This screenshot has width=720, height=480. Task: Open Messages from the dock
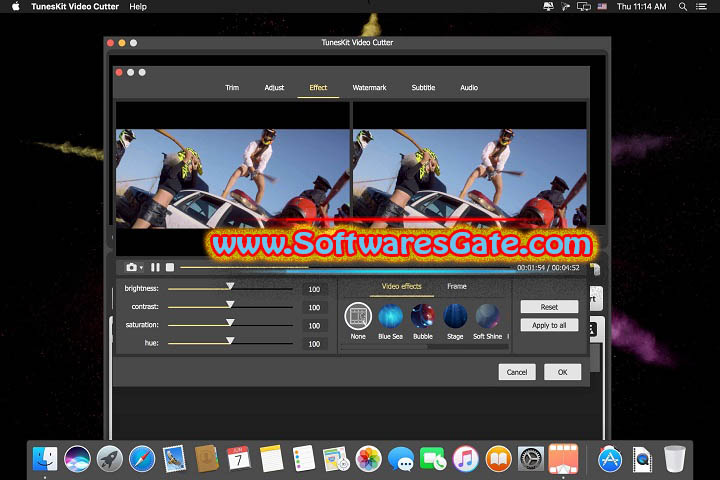pos(401,458)
